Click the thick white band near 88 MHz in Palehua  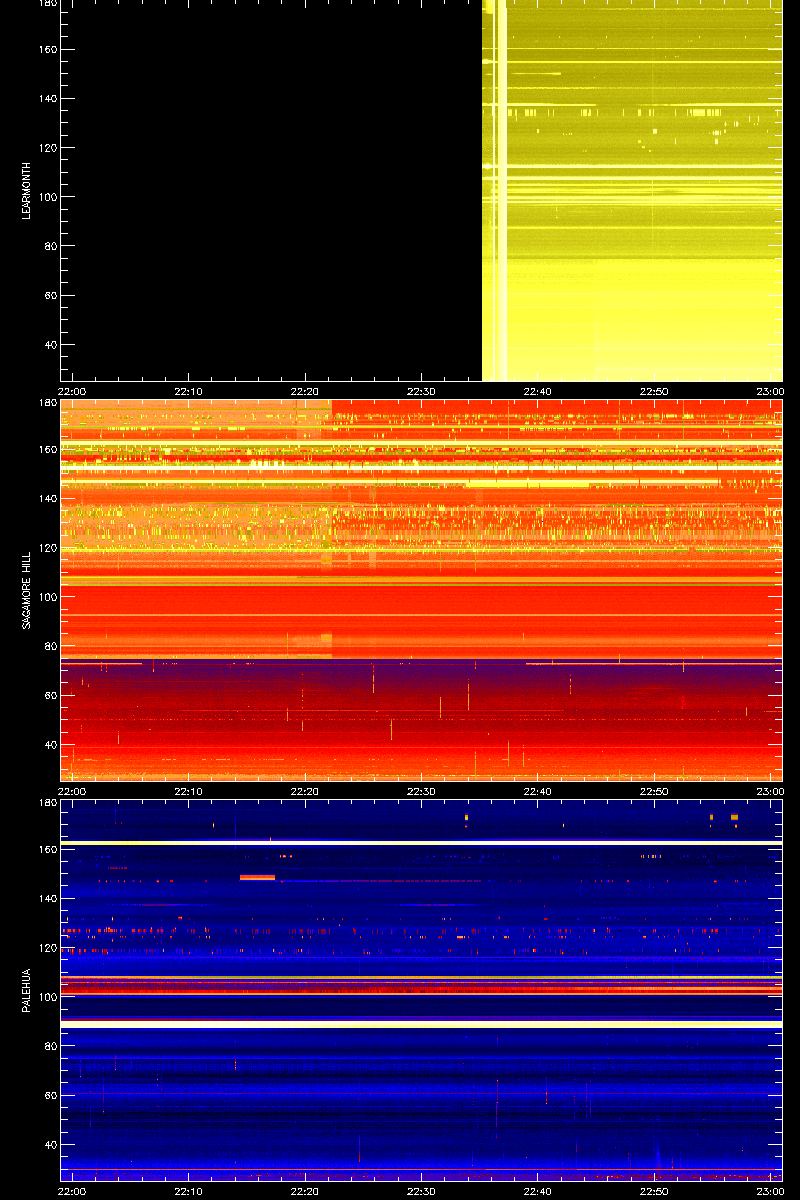coord(421,1024)
